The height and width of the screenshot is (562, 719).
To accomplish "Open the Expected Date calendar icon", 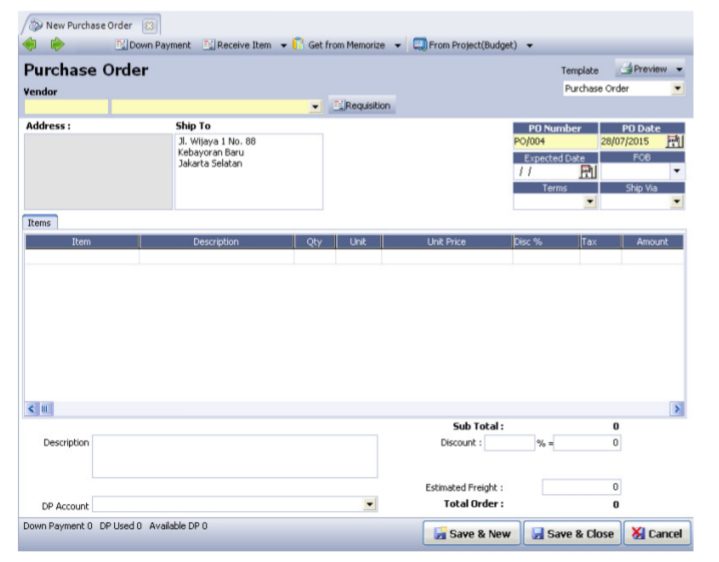I will pos(588,172).
